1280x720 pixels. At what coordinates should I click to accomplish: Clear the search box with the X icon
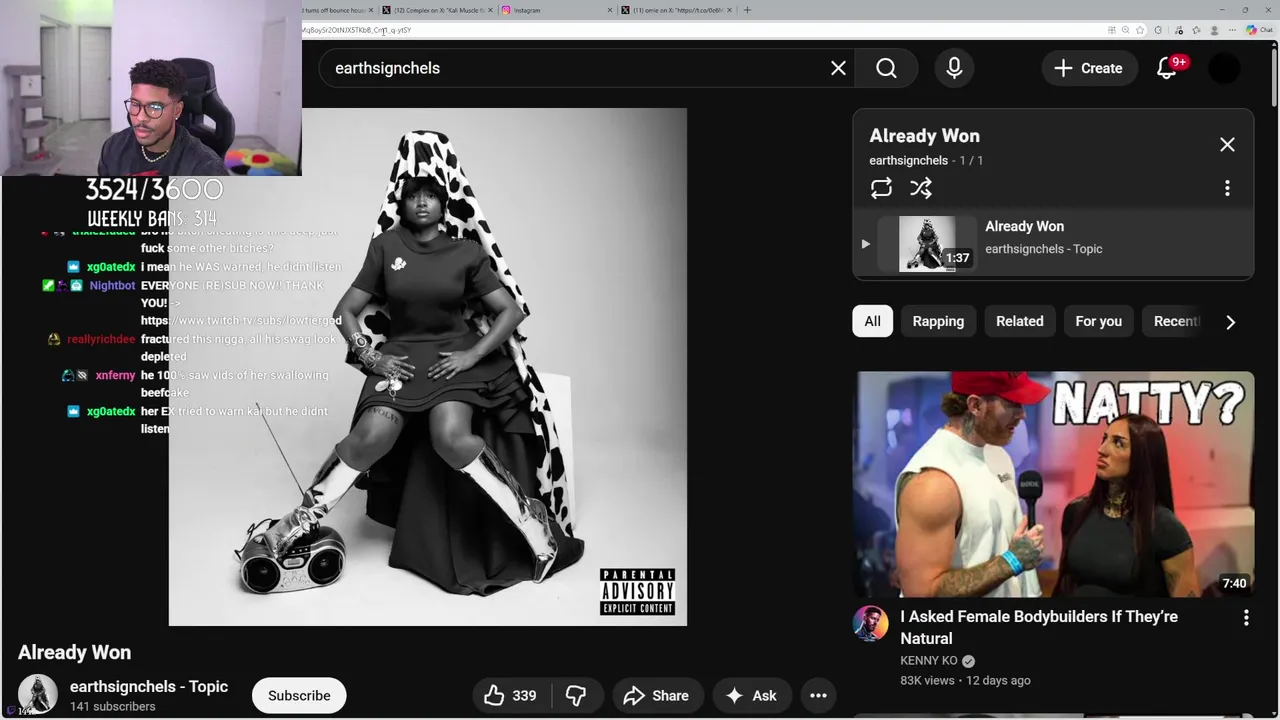point(838,68)
